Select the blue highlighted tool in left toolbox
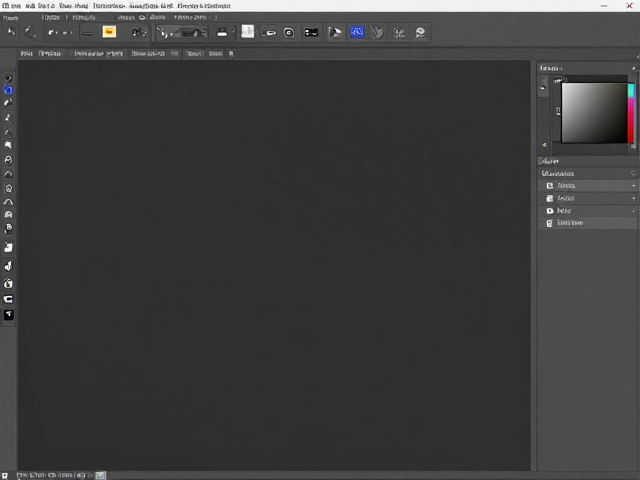 click(8, 90)
